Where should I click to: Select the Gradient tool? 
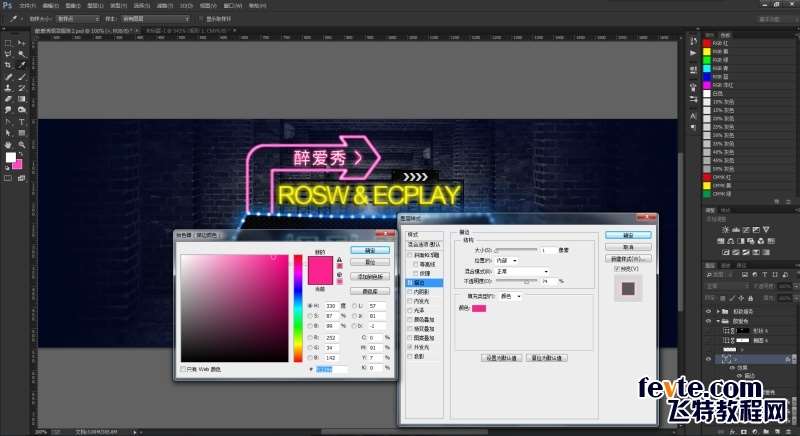coord(21,99)
